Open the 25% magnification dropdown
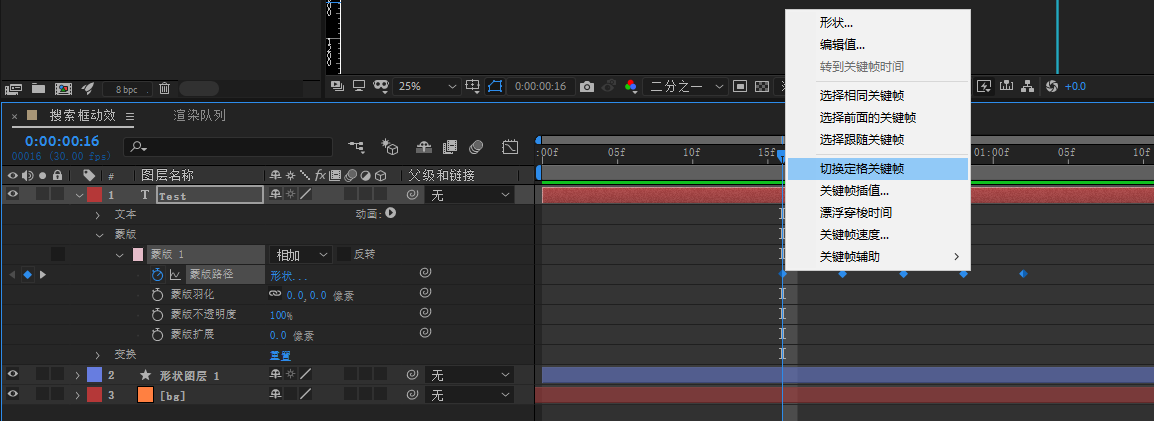 coord(425,86)
